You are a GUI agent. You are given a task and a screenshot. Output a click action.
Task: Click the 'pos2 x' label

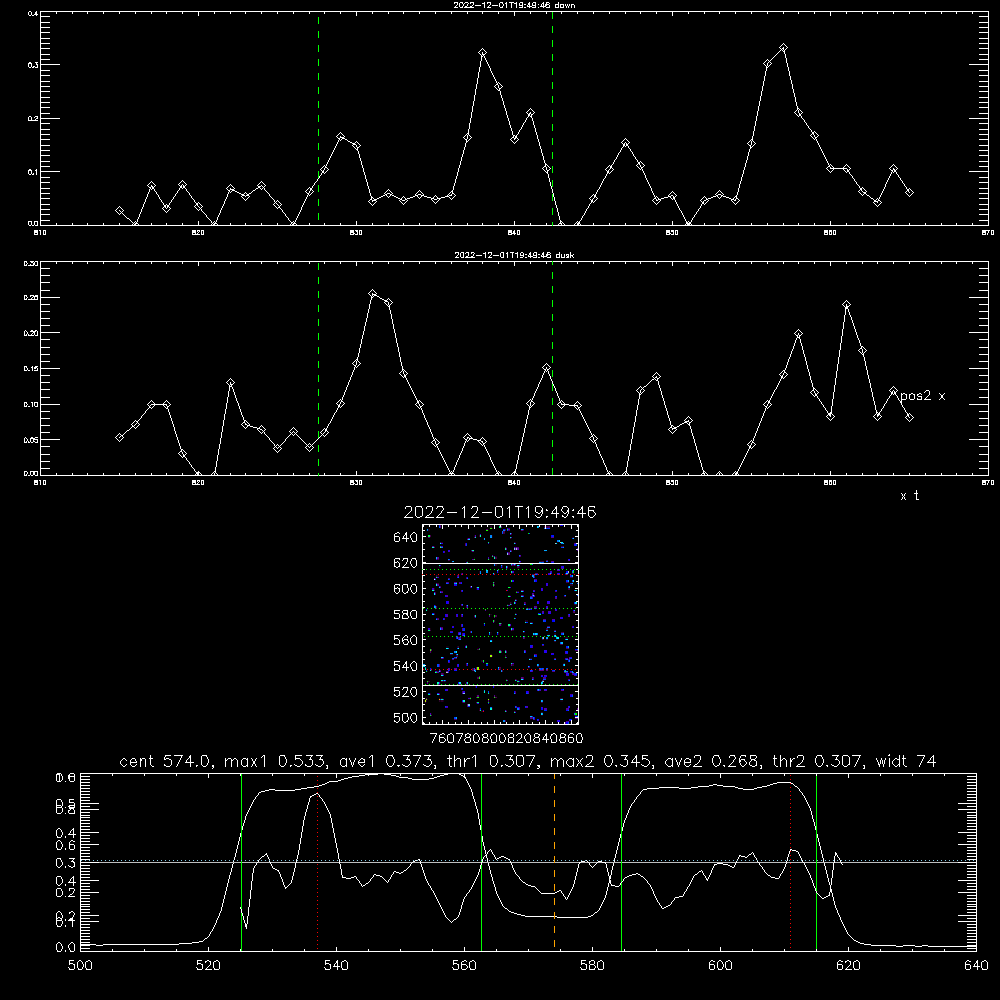[x=922, y=396]
